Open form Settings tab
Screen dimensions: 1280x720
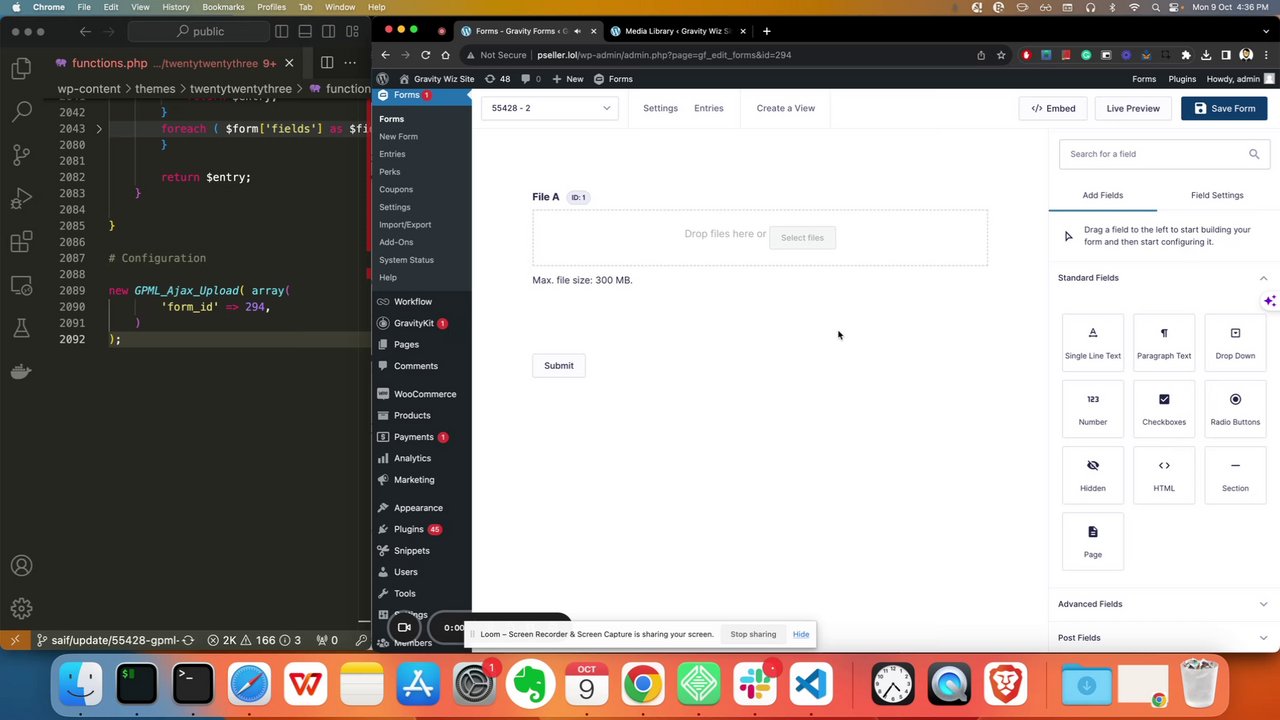(x=660, y=108)
